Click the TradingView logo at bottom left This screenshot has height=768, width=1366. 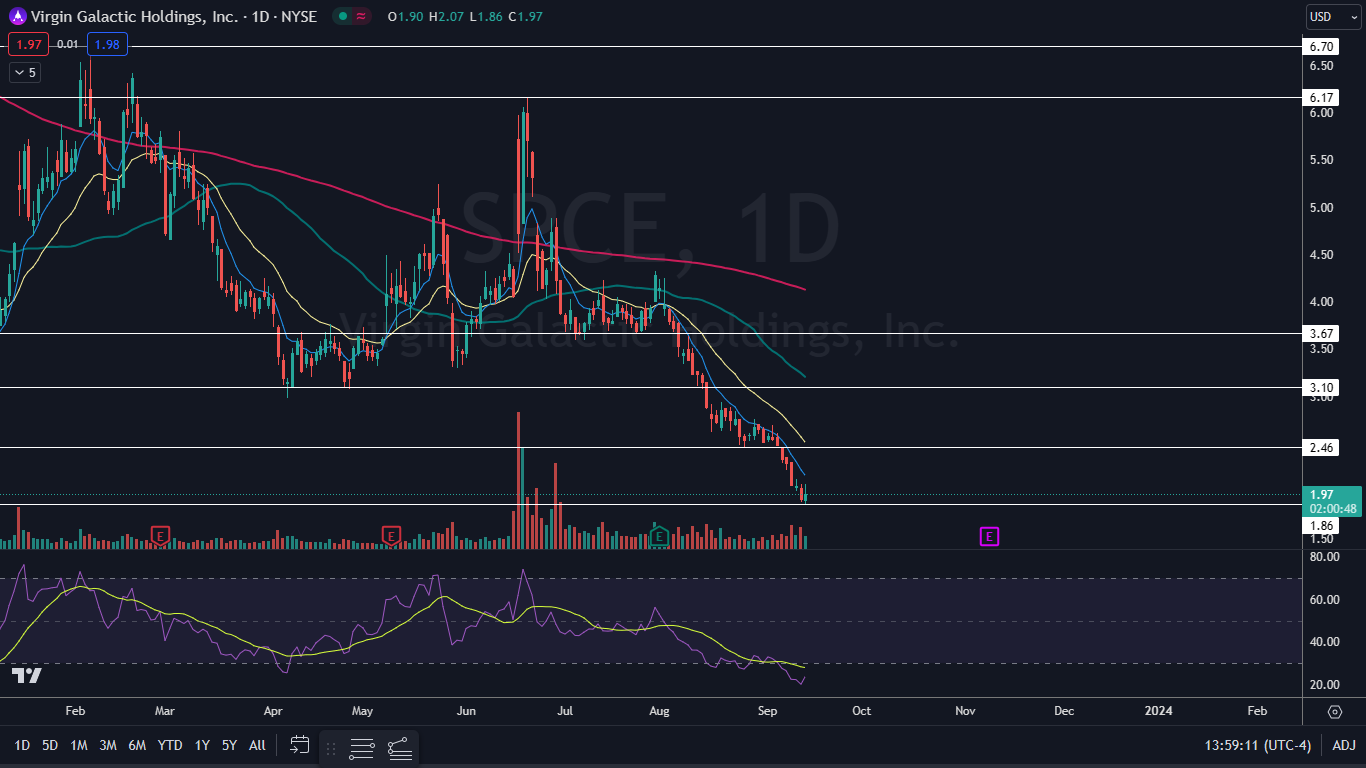click(x=27, y=676)
